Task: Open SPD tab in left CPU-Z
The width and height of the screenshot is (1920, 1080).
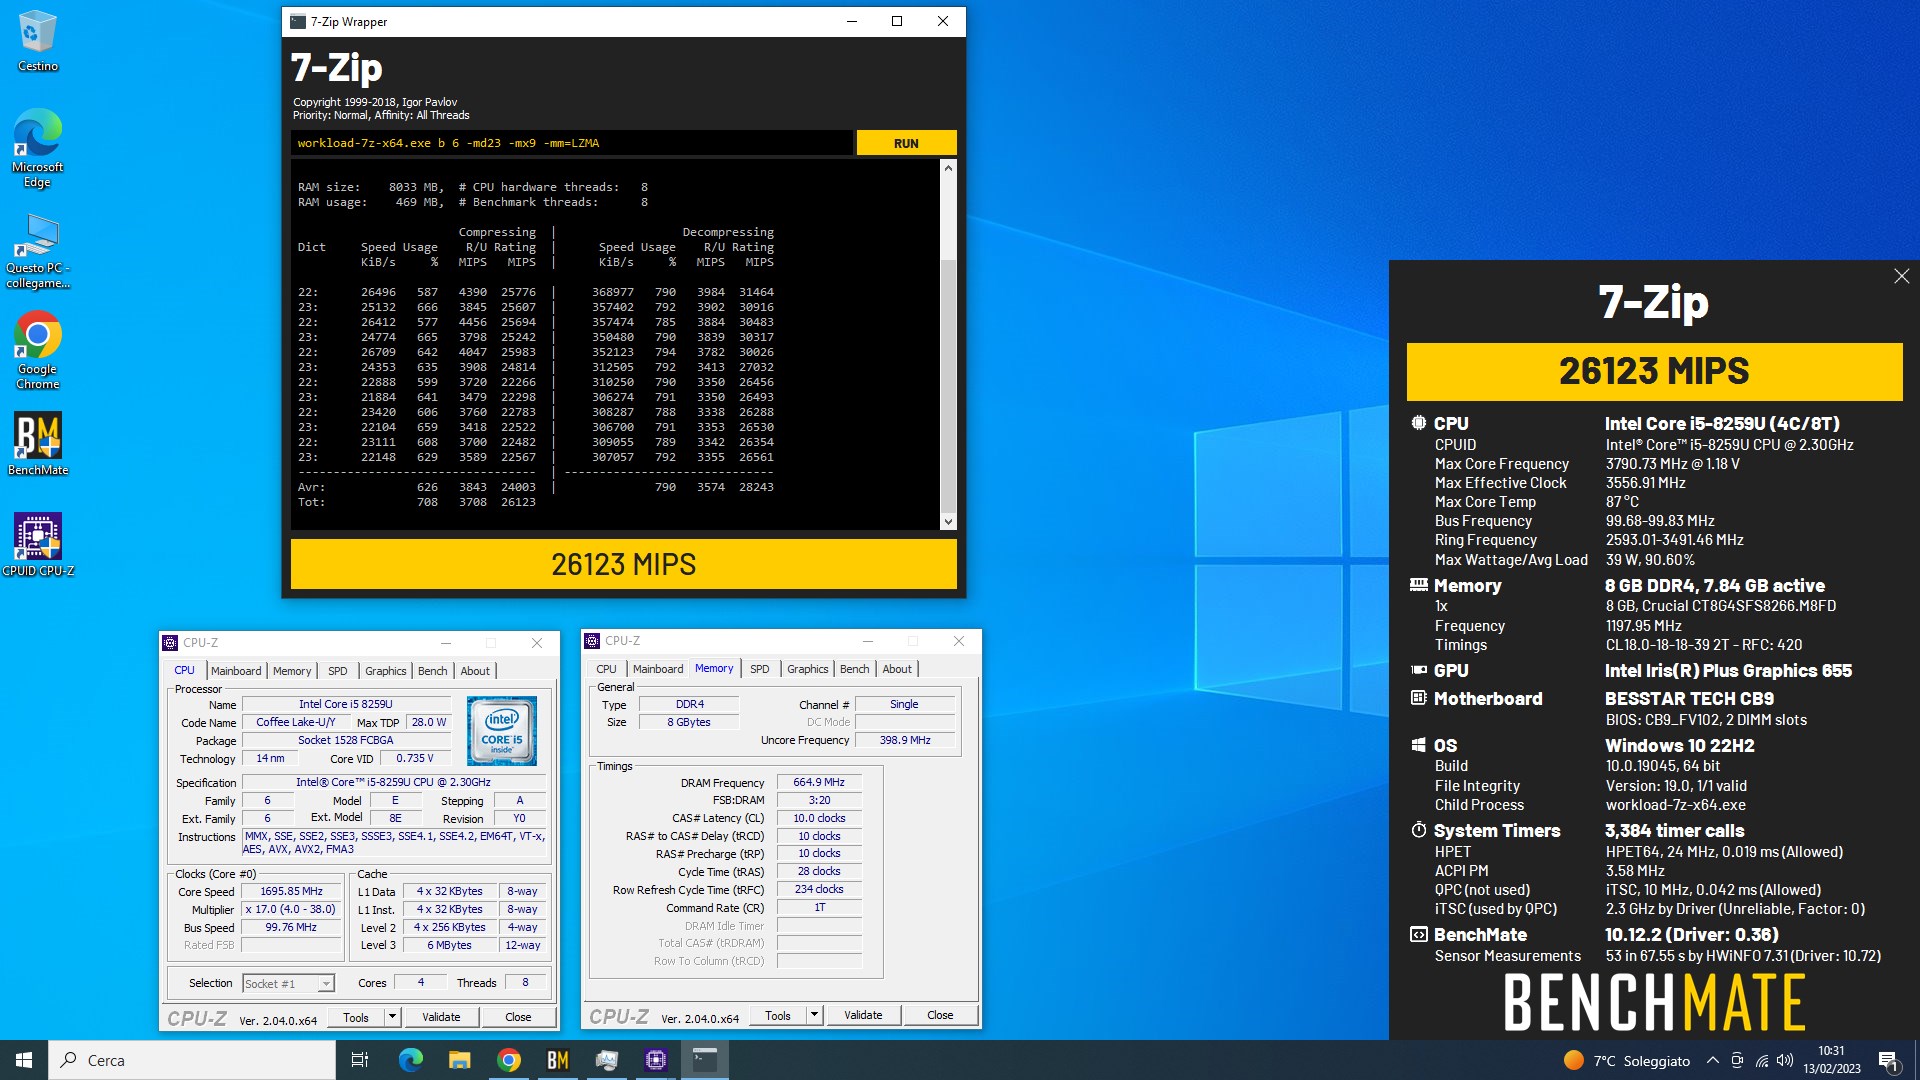Action: [338, 671]
